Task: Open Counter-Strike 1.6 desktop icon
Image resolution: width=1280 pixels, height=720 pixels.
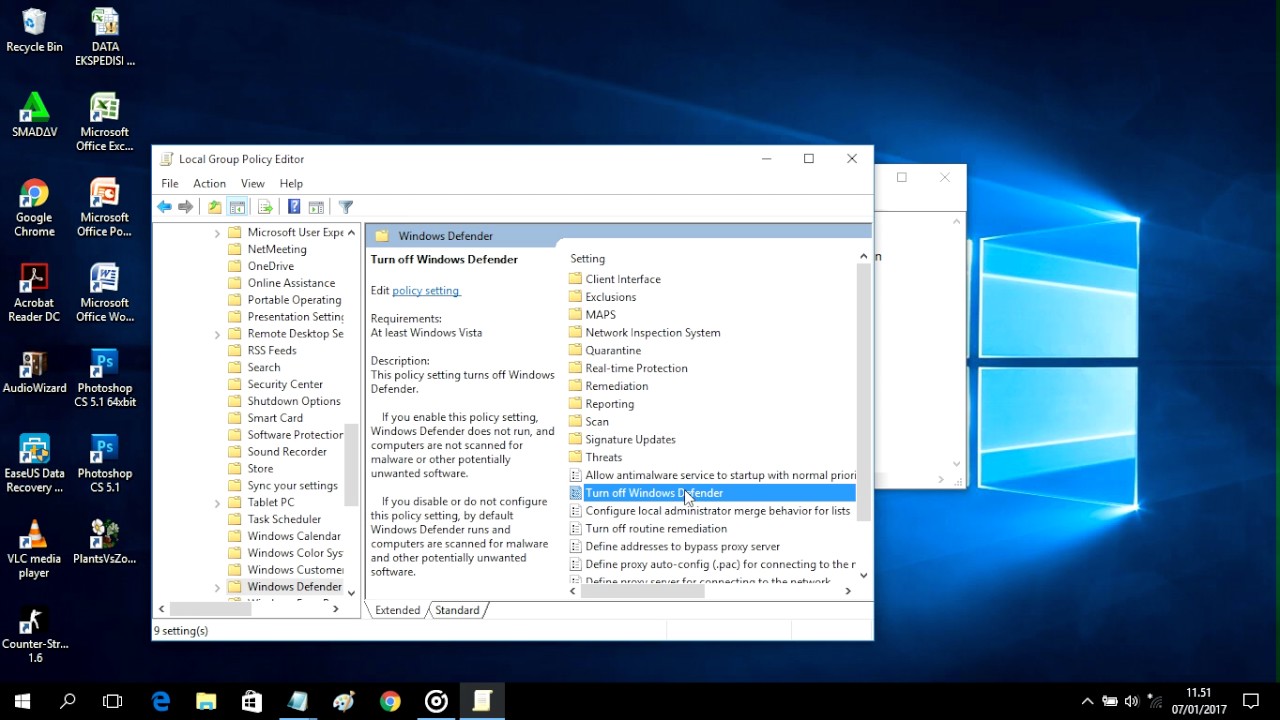Action: (34, 634)
